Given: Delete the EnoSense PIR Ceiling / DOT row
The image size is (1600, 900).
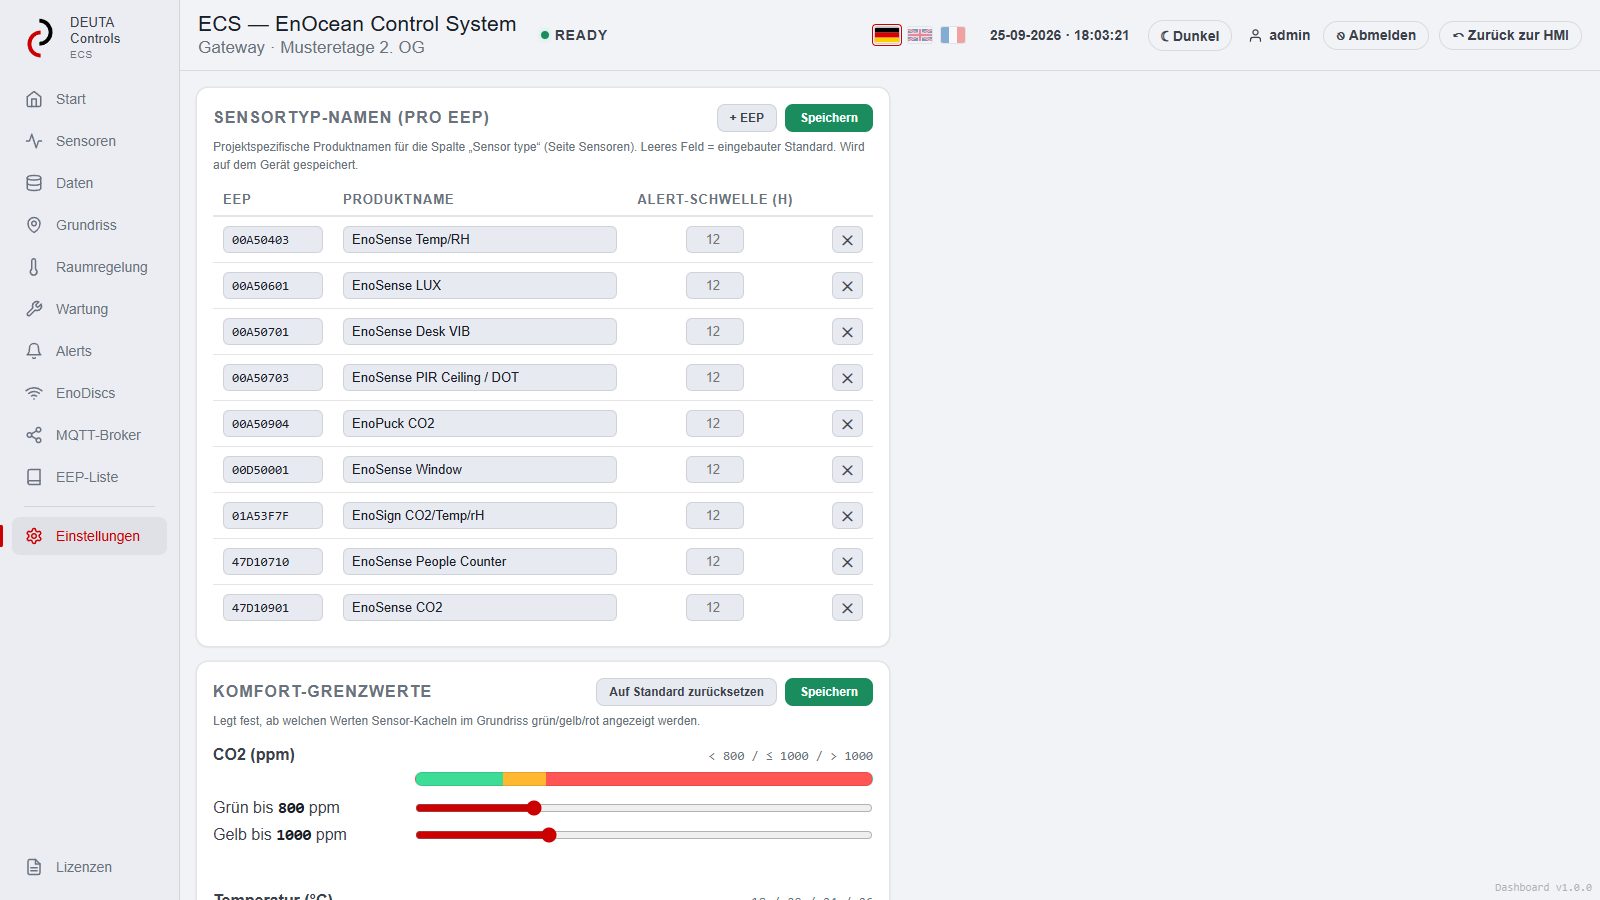Looking at the screenshot, I should point(847,378).
